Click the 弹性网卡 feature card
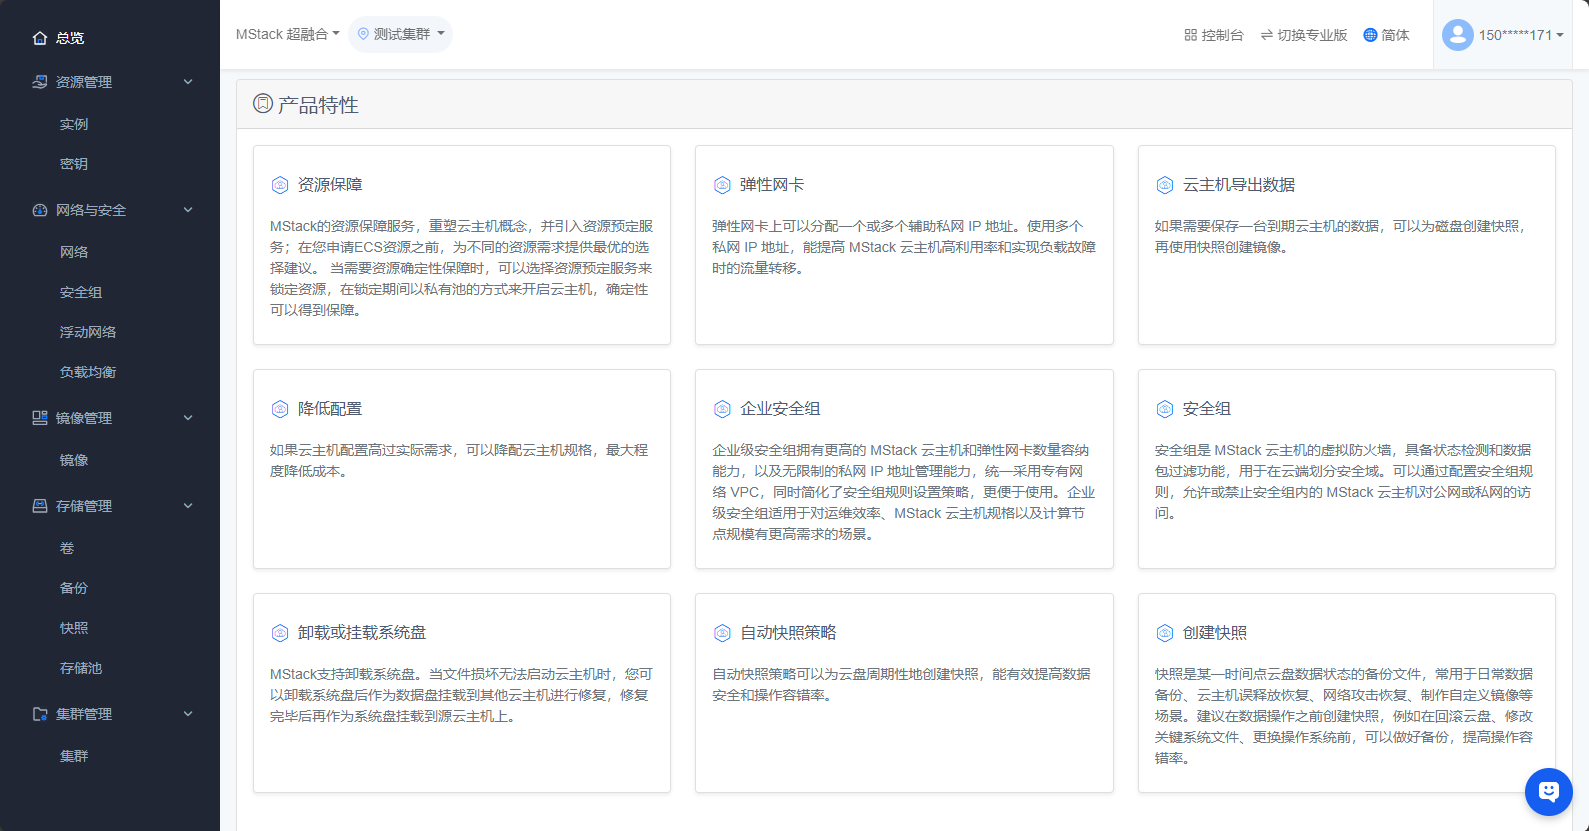Viewport: 1589px width, 831px height. click(904, 245)
